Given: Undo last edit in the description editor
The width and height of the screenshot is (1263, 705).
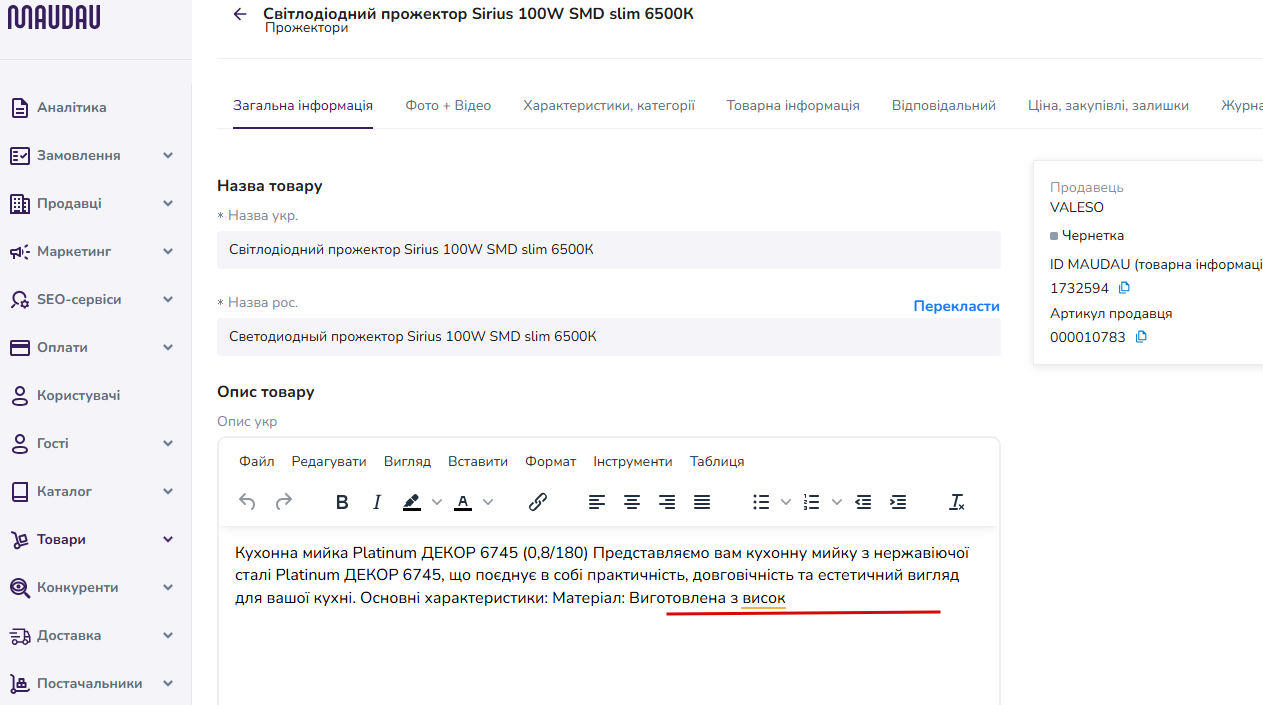Looking at the screenshot, I should tap(248, 502).
